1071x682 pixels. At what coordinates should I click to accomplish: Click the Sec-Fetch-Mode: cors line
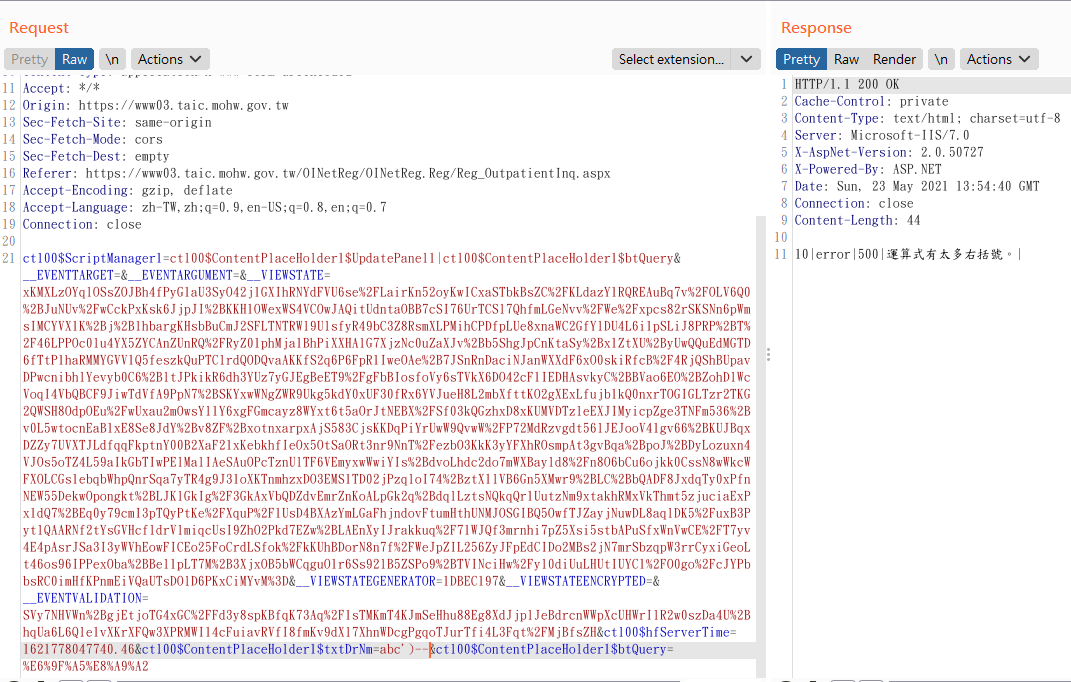(92, 139)
